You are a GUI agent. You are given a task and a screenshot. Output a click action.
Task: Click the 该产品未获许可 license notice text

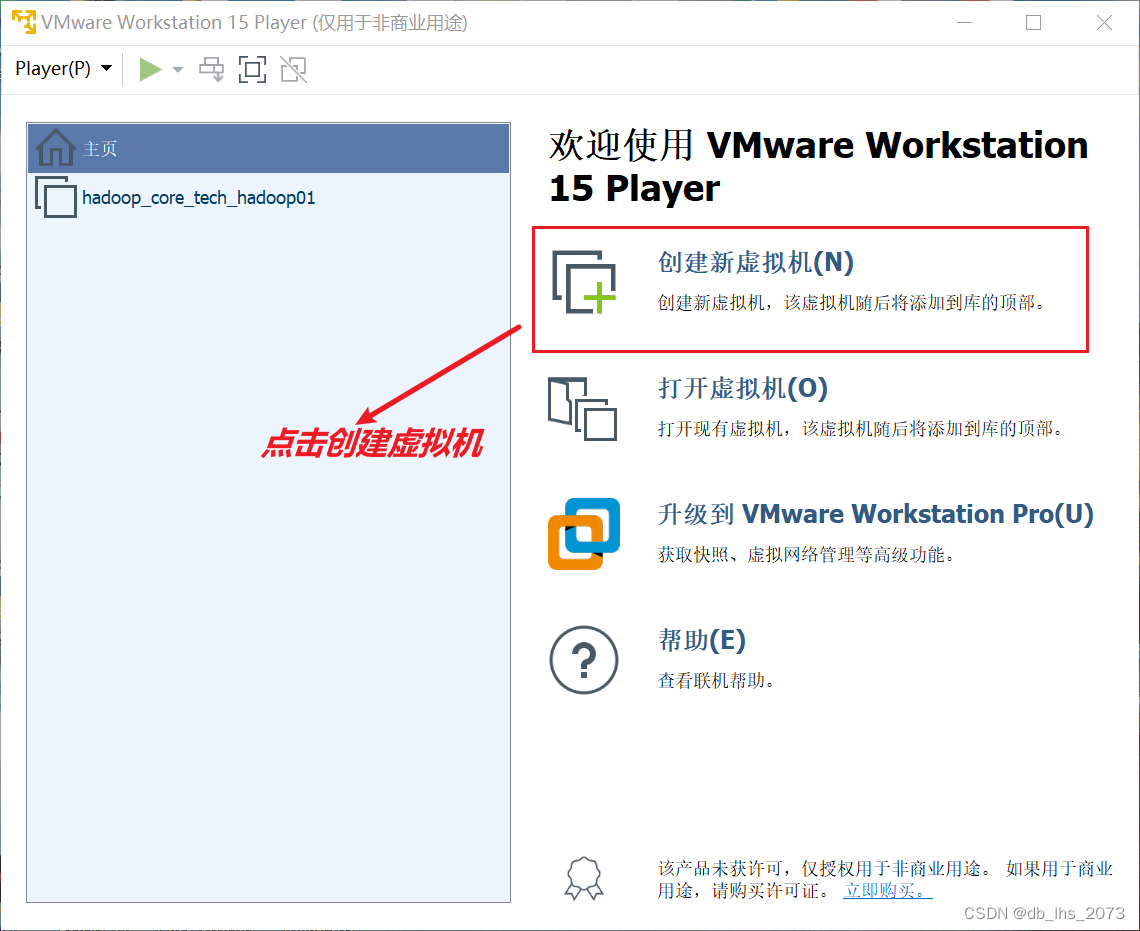pyautogui.click(x=885, y=879)
